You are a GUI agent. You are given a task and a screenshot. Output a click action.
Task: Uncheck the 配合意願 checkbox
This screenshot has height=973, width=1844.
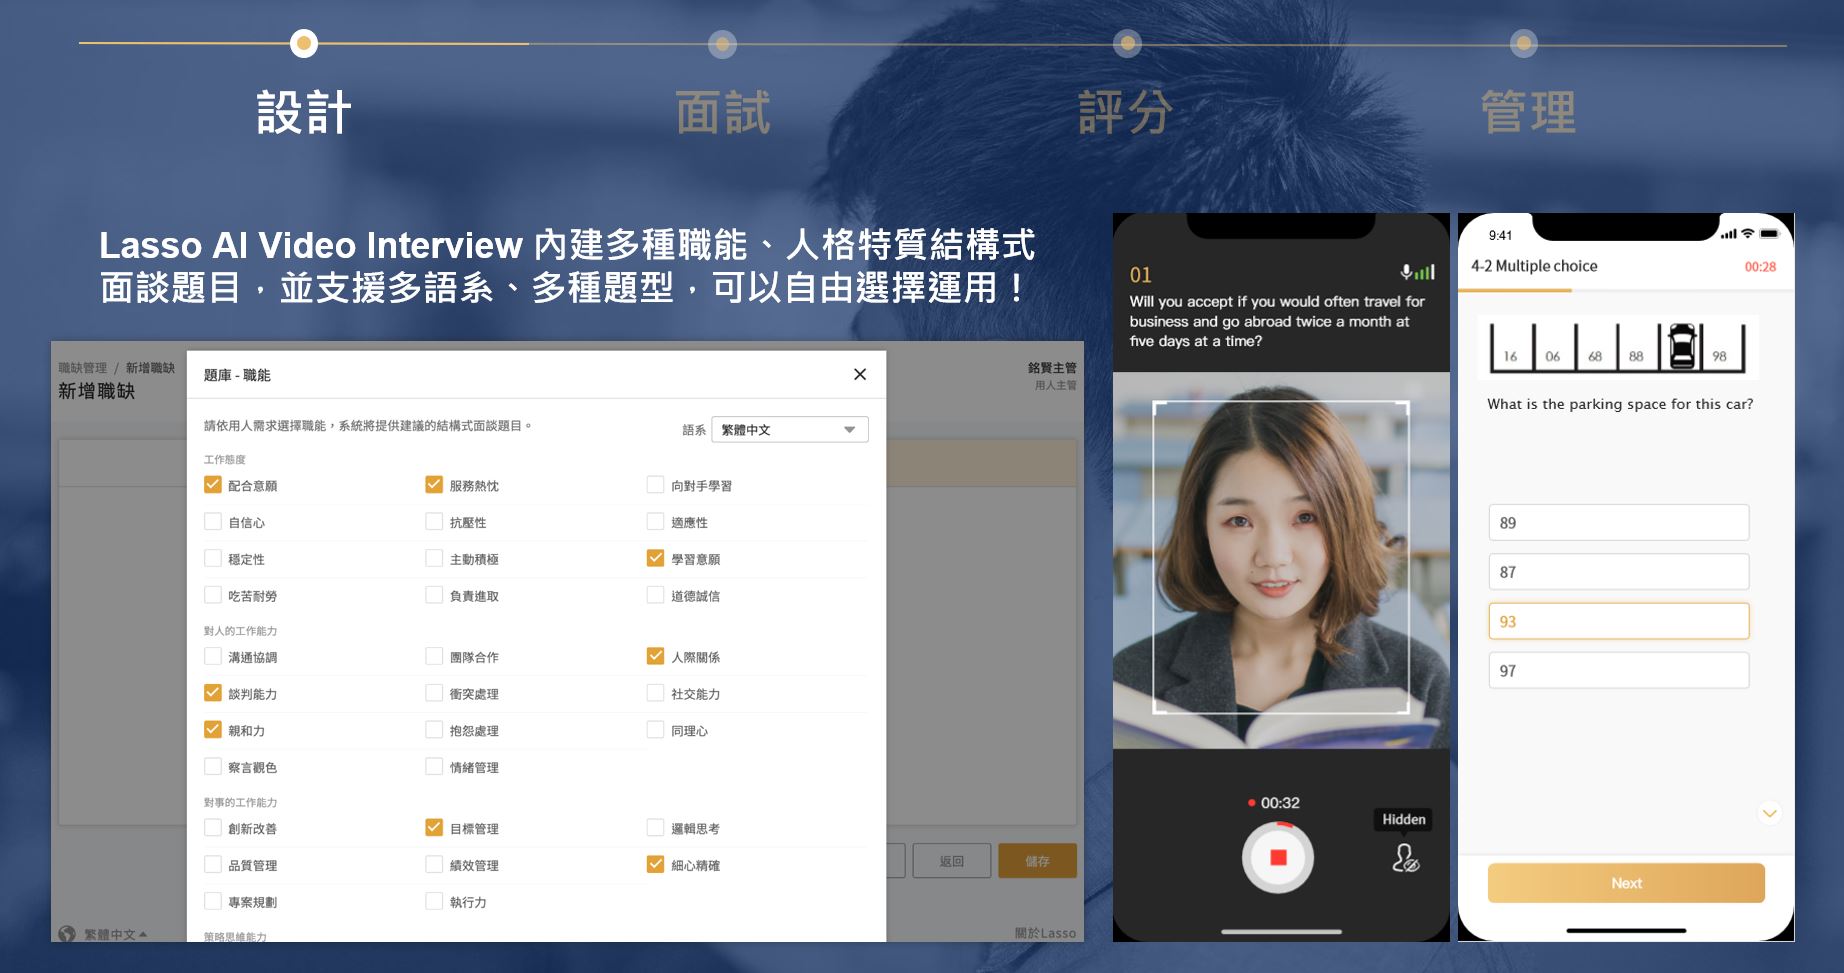(213, 485)
